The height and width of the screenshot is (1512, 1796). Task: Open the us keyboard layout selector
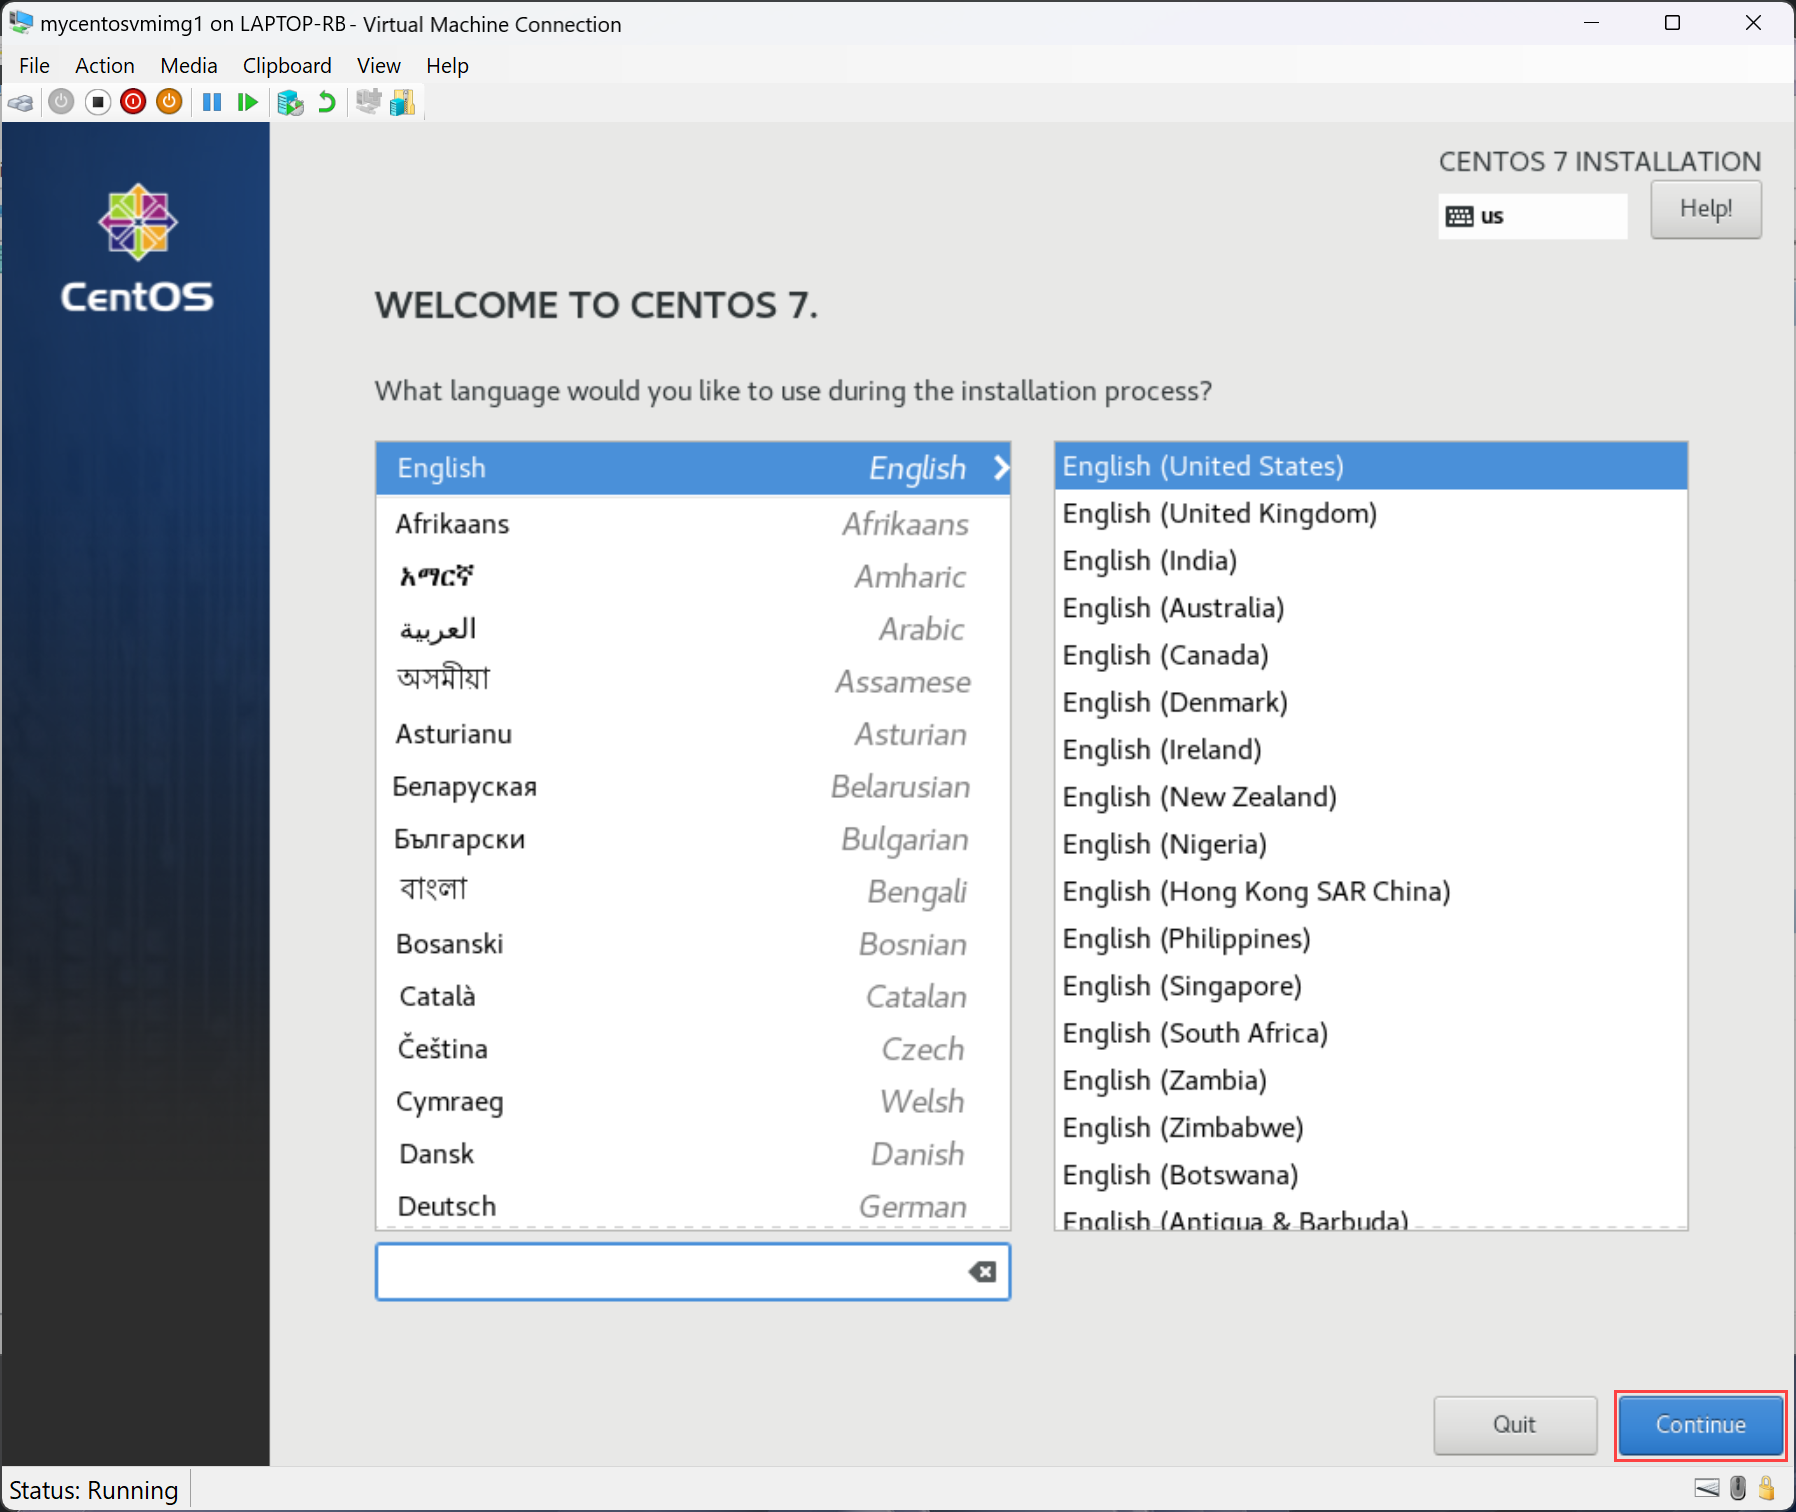1532,215
